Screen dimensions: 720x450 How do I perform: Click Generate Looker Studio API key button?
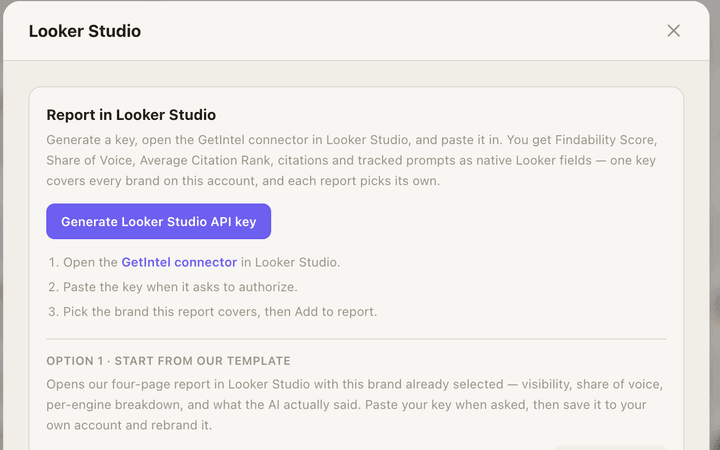pyautogui.click(x=158, y=221)
